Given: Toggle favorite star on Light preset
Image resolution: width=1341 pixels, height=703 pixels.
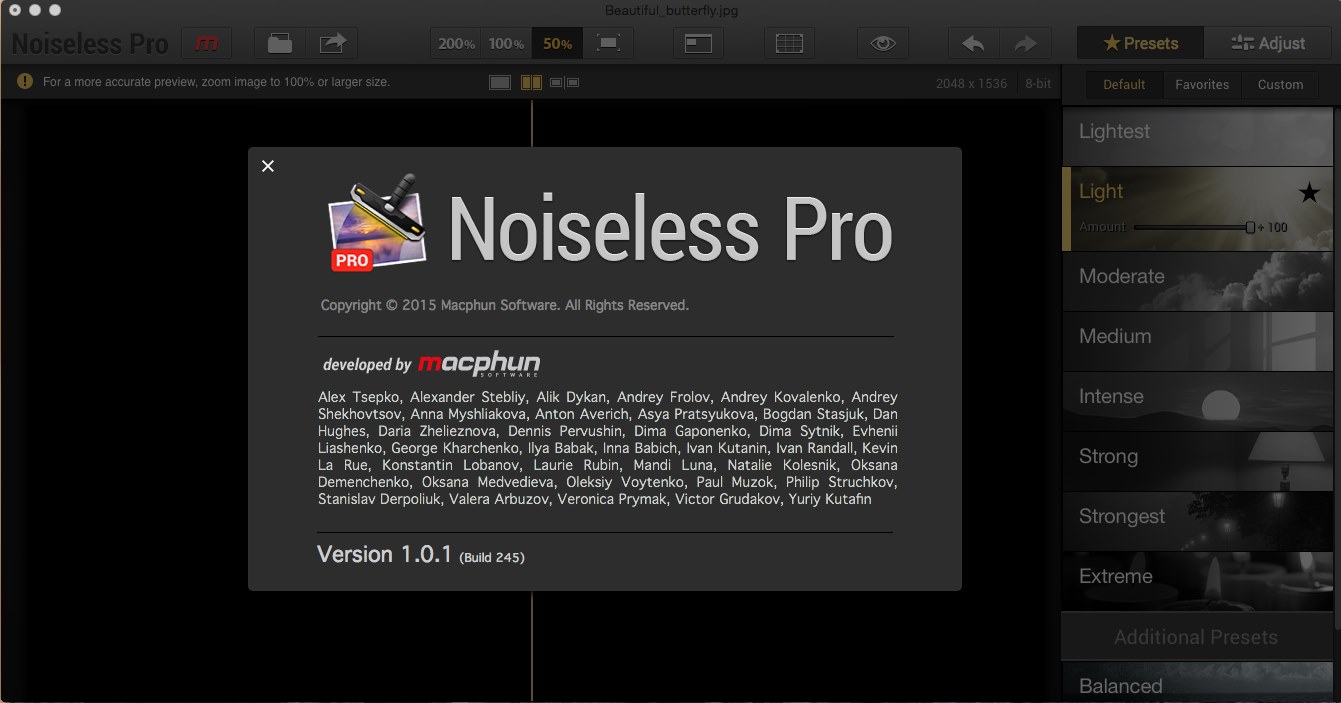Looking at the screenshot, I should point(1308,192).
